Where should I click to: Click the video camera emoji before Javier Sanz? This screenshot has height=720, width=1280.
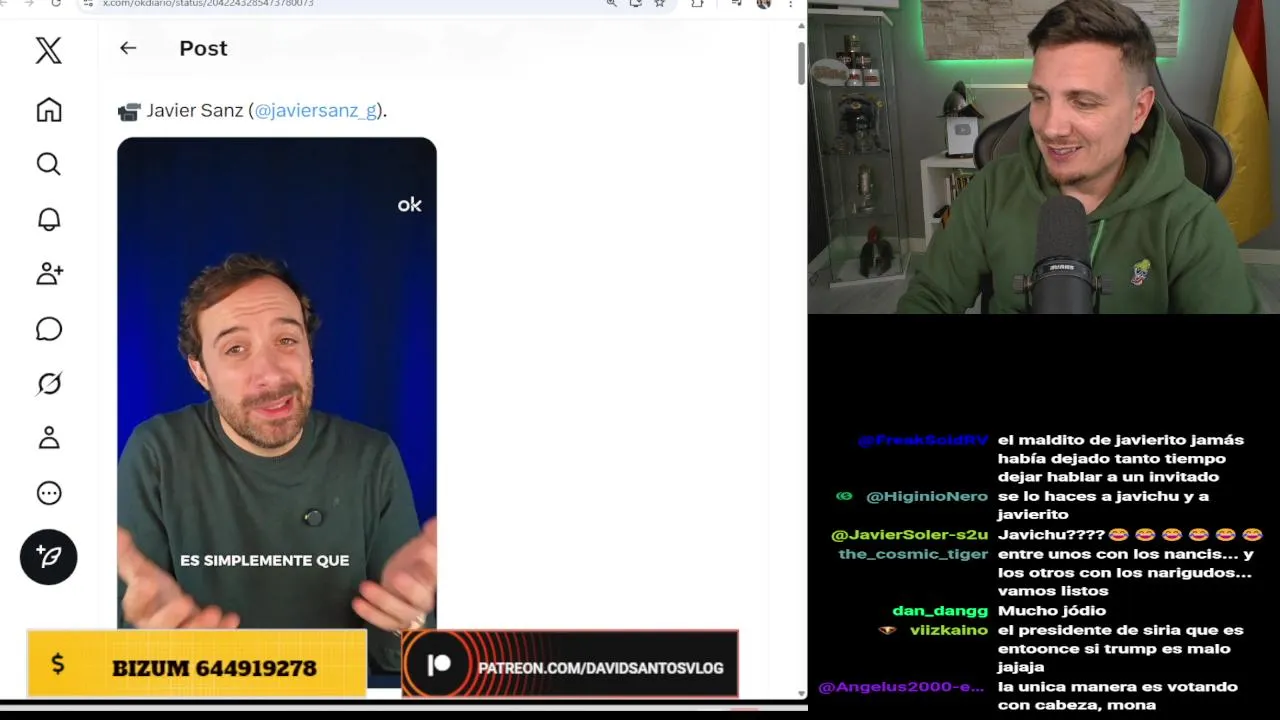pos(129,111)
